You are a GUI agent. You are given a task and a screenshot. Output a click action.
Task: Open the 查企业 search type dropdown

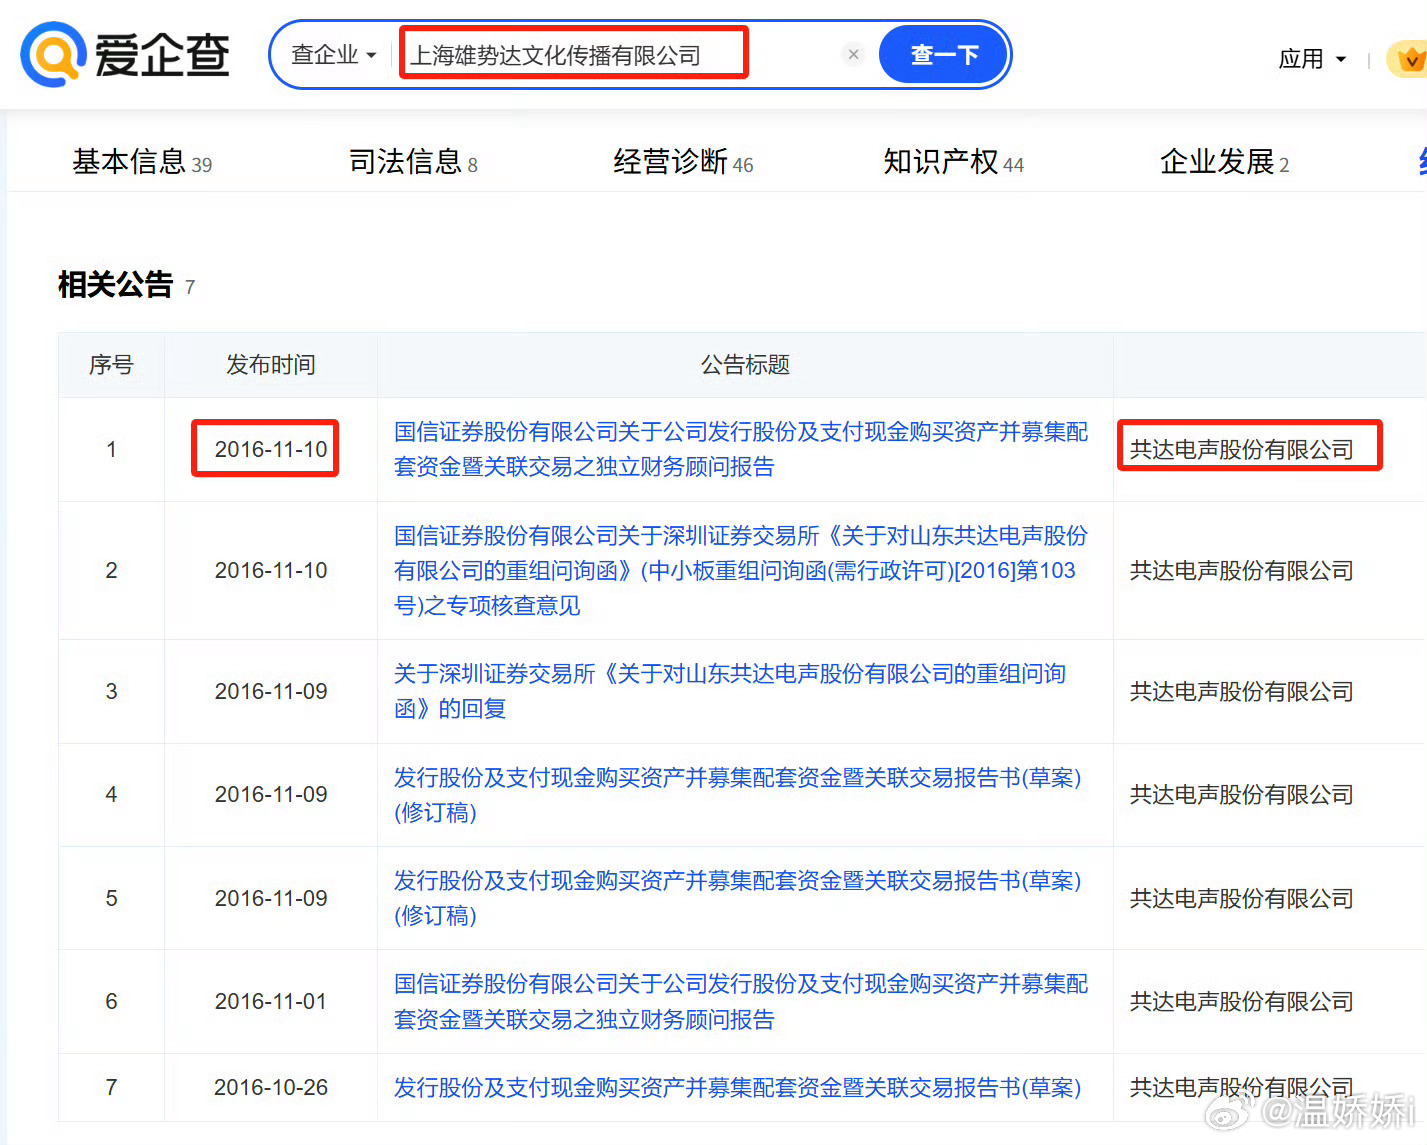tap(334, 54)
